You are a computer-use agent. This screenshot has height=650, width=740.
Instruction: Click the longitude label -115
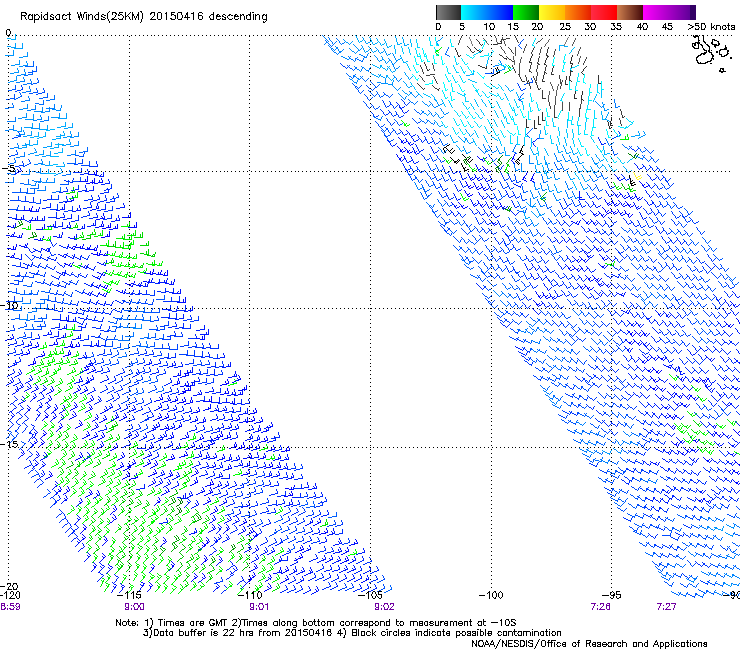129,595
